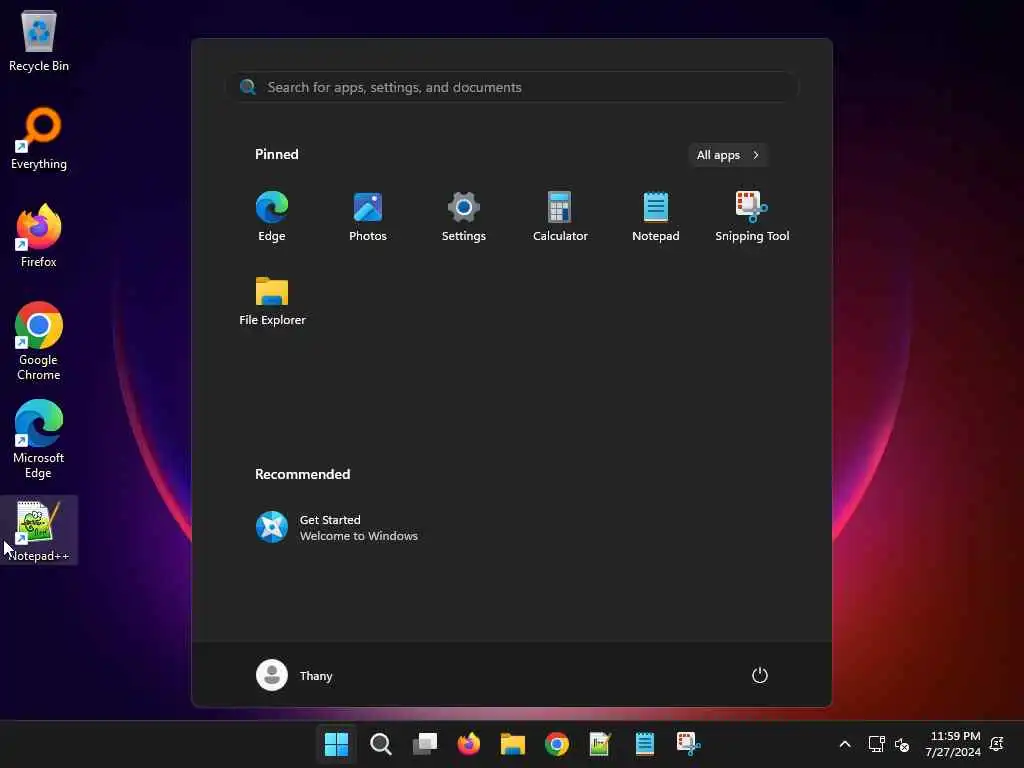
Task: Select the Notepad++ desktop shortcut
Action: click(39, 530)
